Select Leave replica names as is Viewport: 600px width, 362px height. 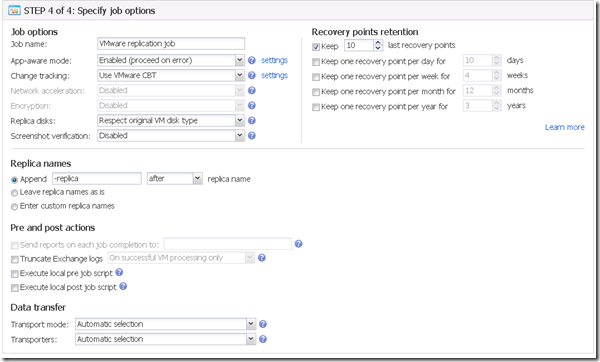(x=15, y=193)
